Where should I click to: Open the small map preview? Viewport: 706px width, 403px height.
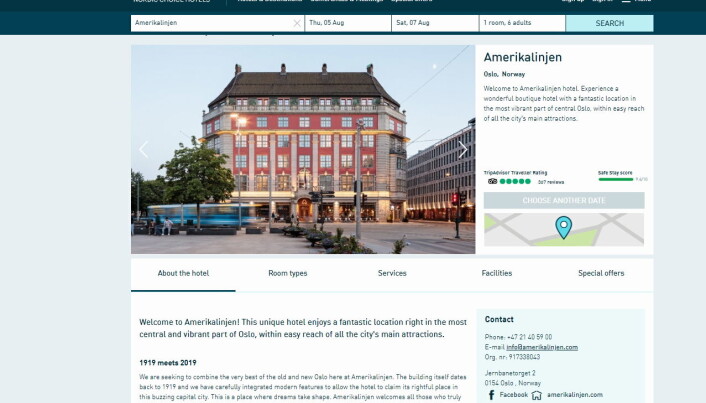click(x=564, y=230)
